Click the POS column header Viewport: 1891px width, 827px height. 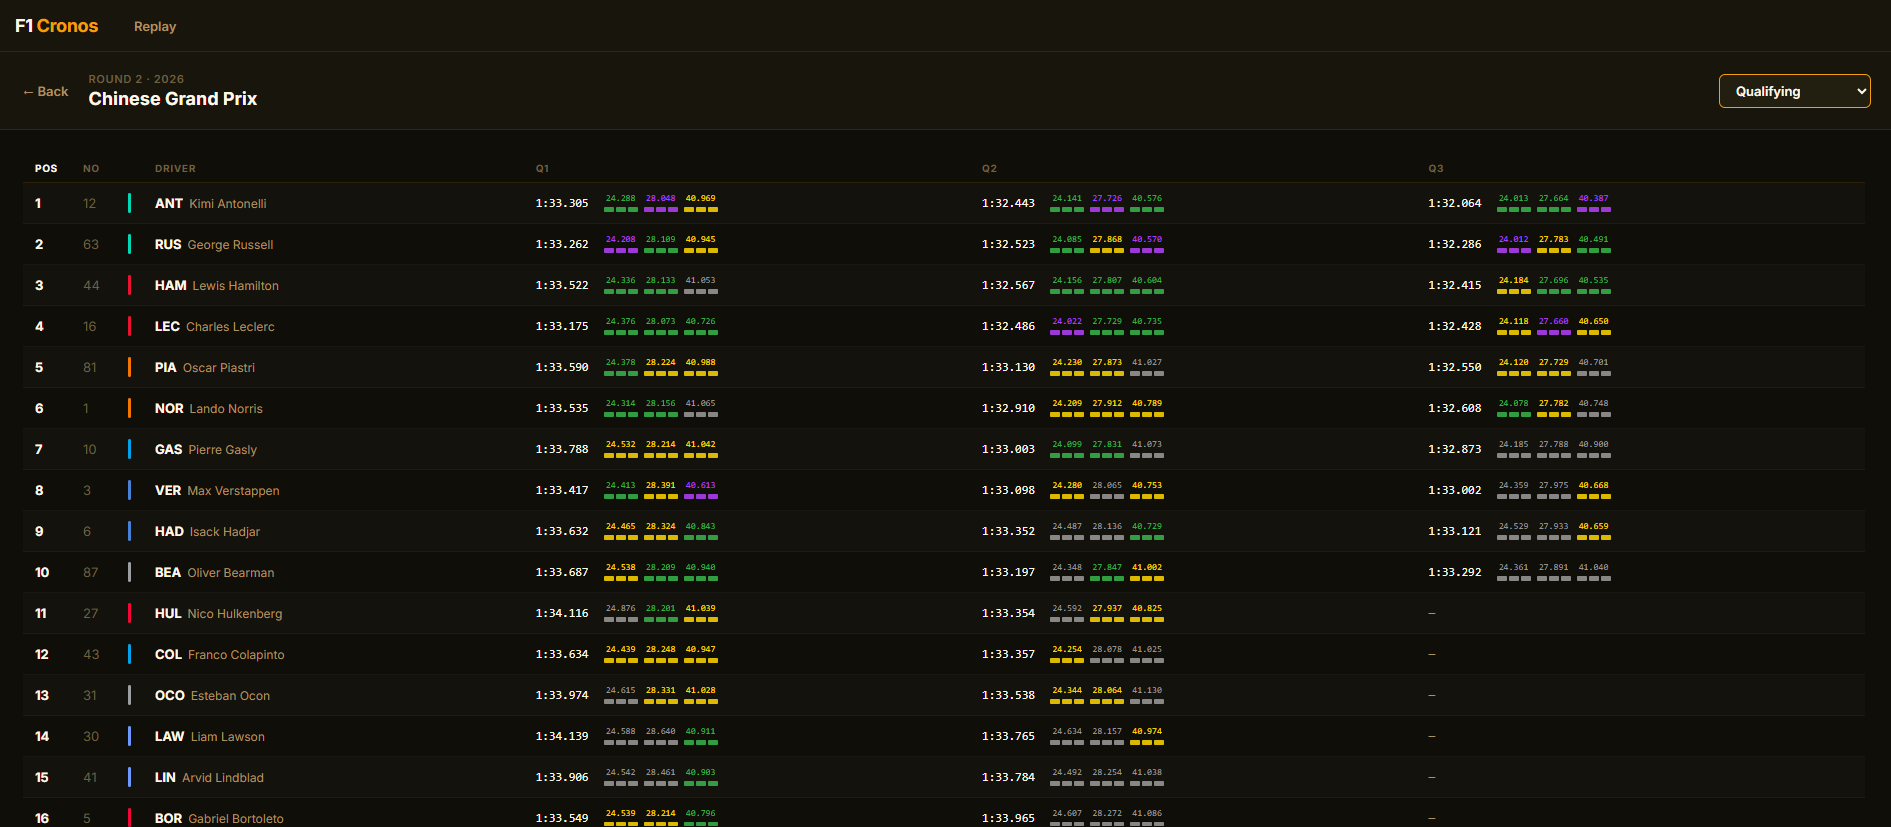pyautogui.click(x=46, y=168)
